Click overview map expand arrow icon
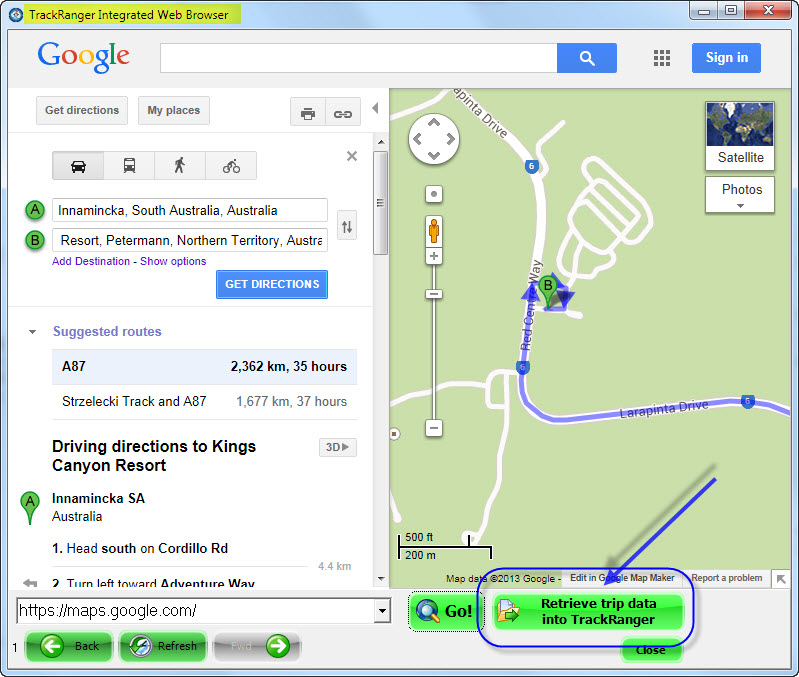799x677 pixels. [x=781, y=579]
